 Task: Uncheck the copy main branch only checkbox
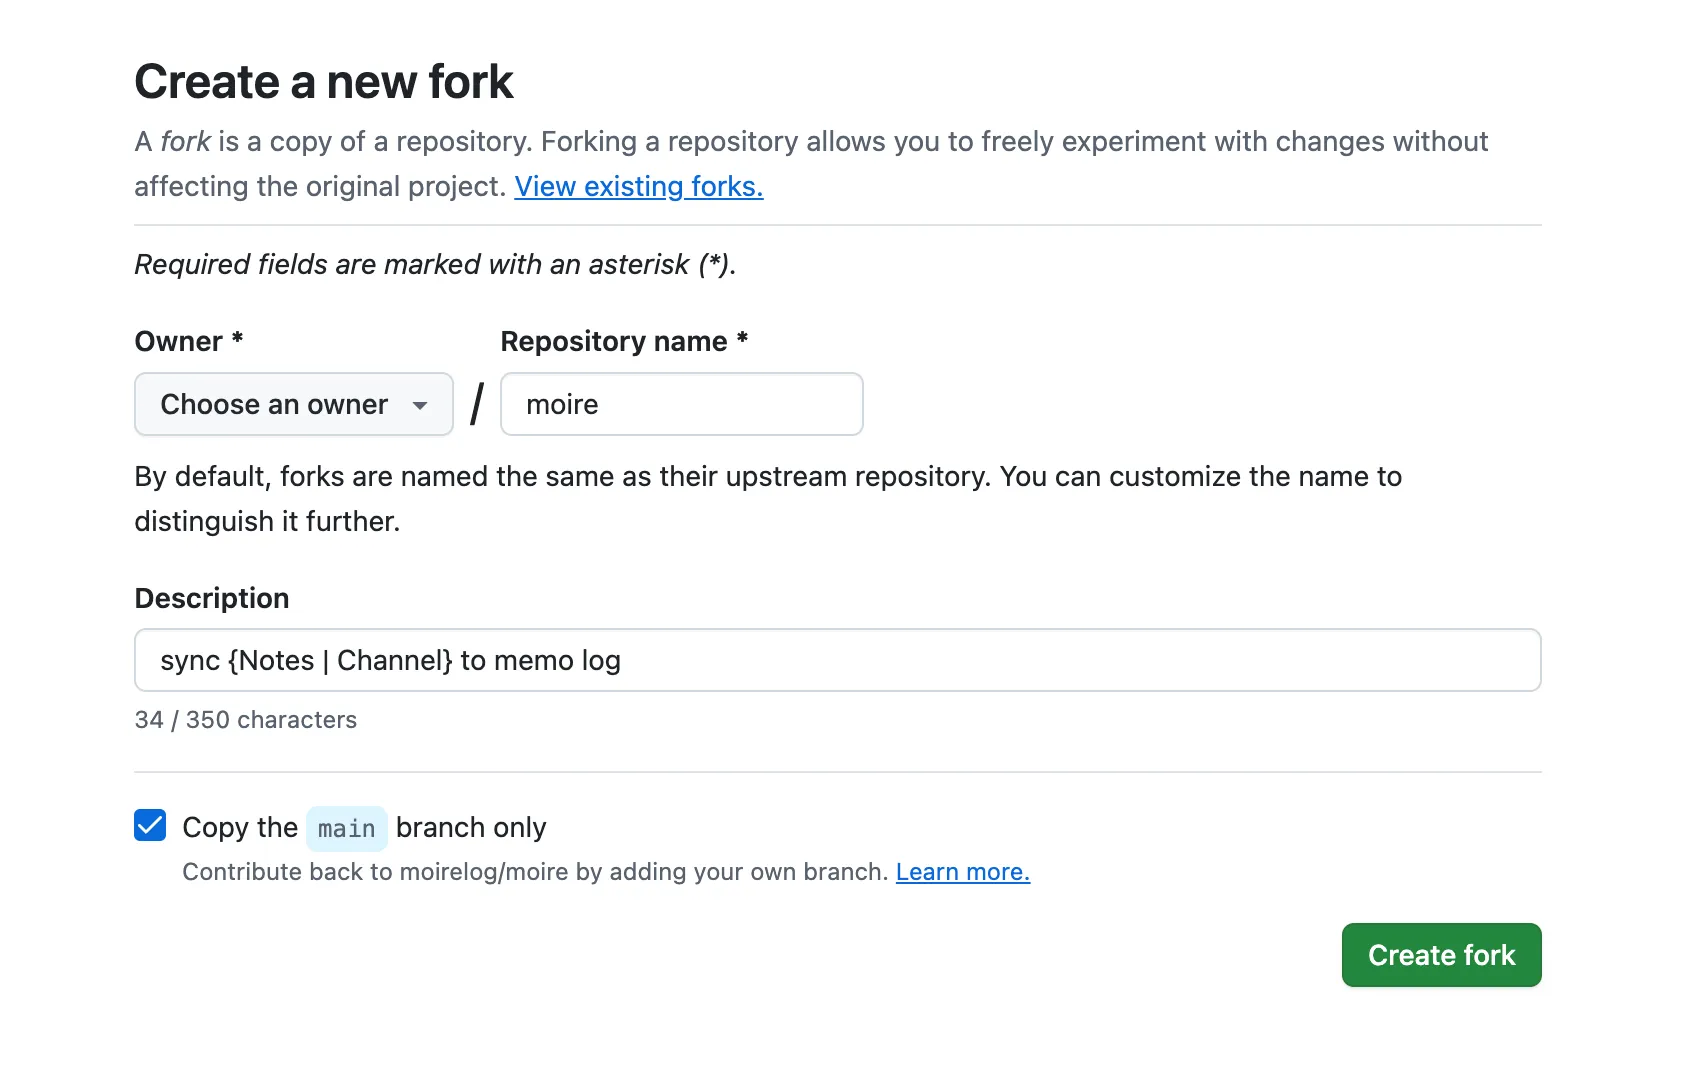(x=150, y=826)
